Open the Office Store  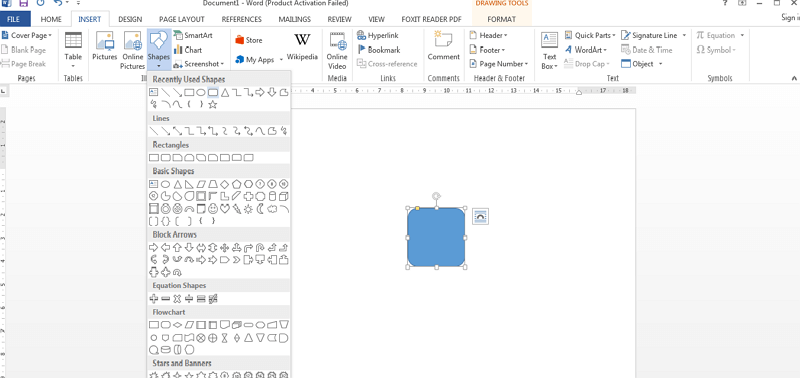pos(248,40)
